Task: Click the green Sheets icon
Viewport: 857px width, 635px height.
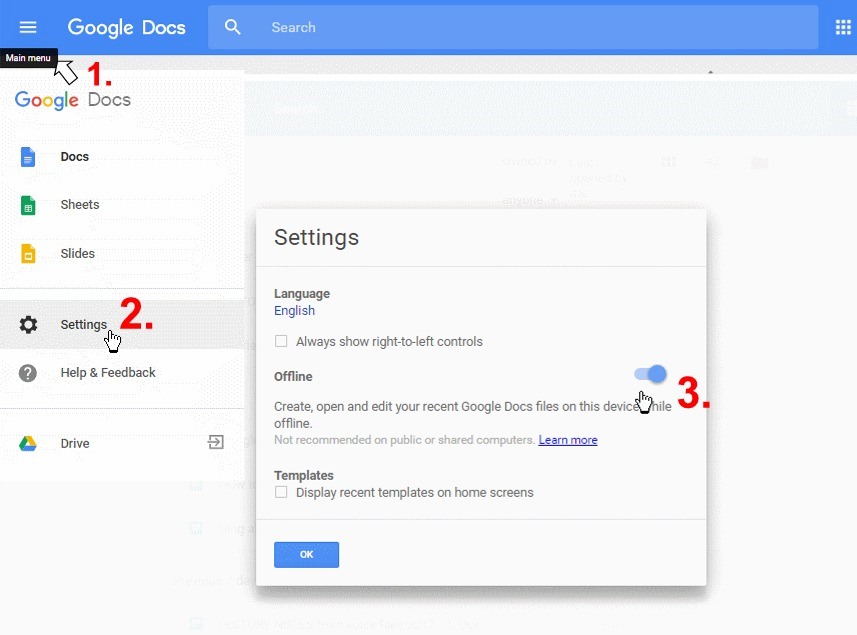Action: (x=28, y=205)
